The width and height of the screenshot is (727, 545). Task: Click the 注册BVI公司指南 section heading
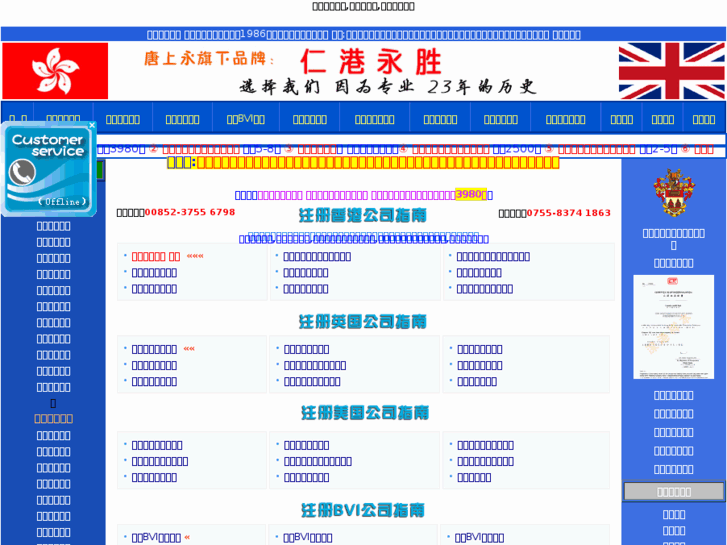click(363, 510)
